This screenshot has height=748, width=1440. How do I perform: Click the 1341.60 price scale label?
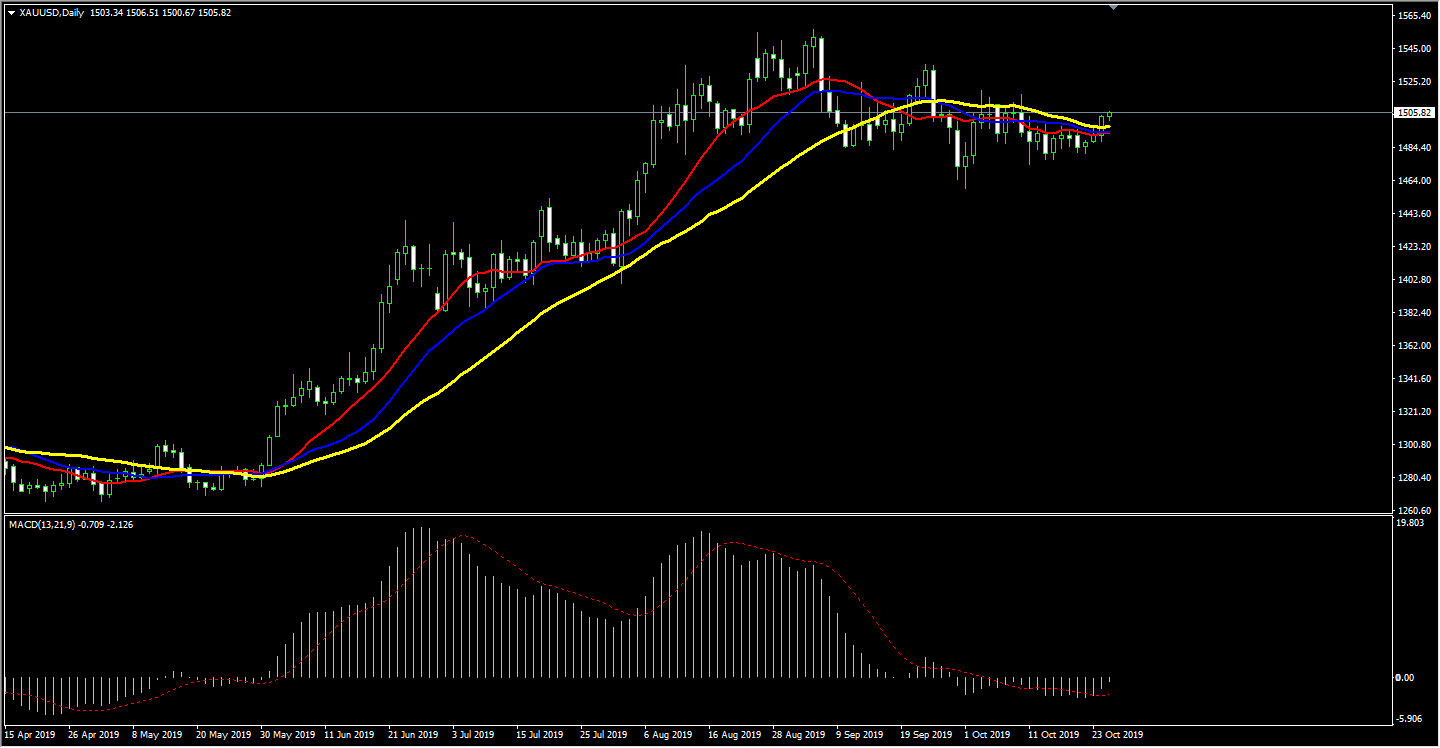pos(1412,379)
